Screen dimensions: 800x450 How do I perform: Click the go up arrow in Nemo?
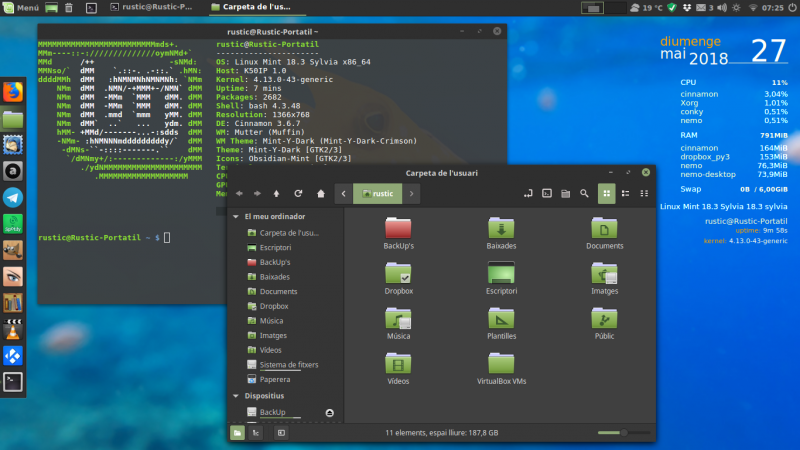point(277,193)
